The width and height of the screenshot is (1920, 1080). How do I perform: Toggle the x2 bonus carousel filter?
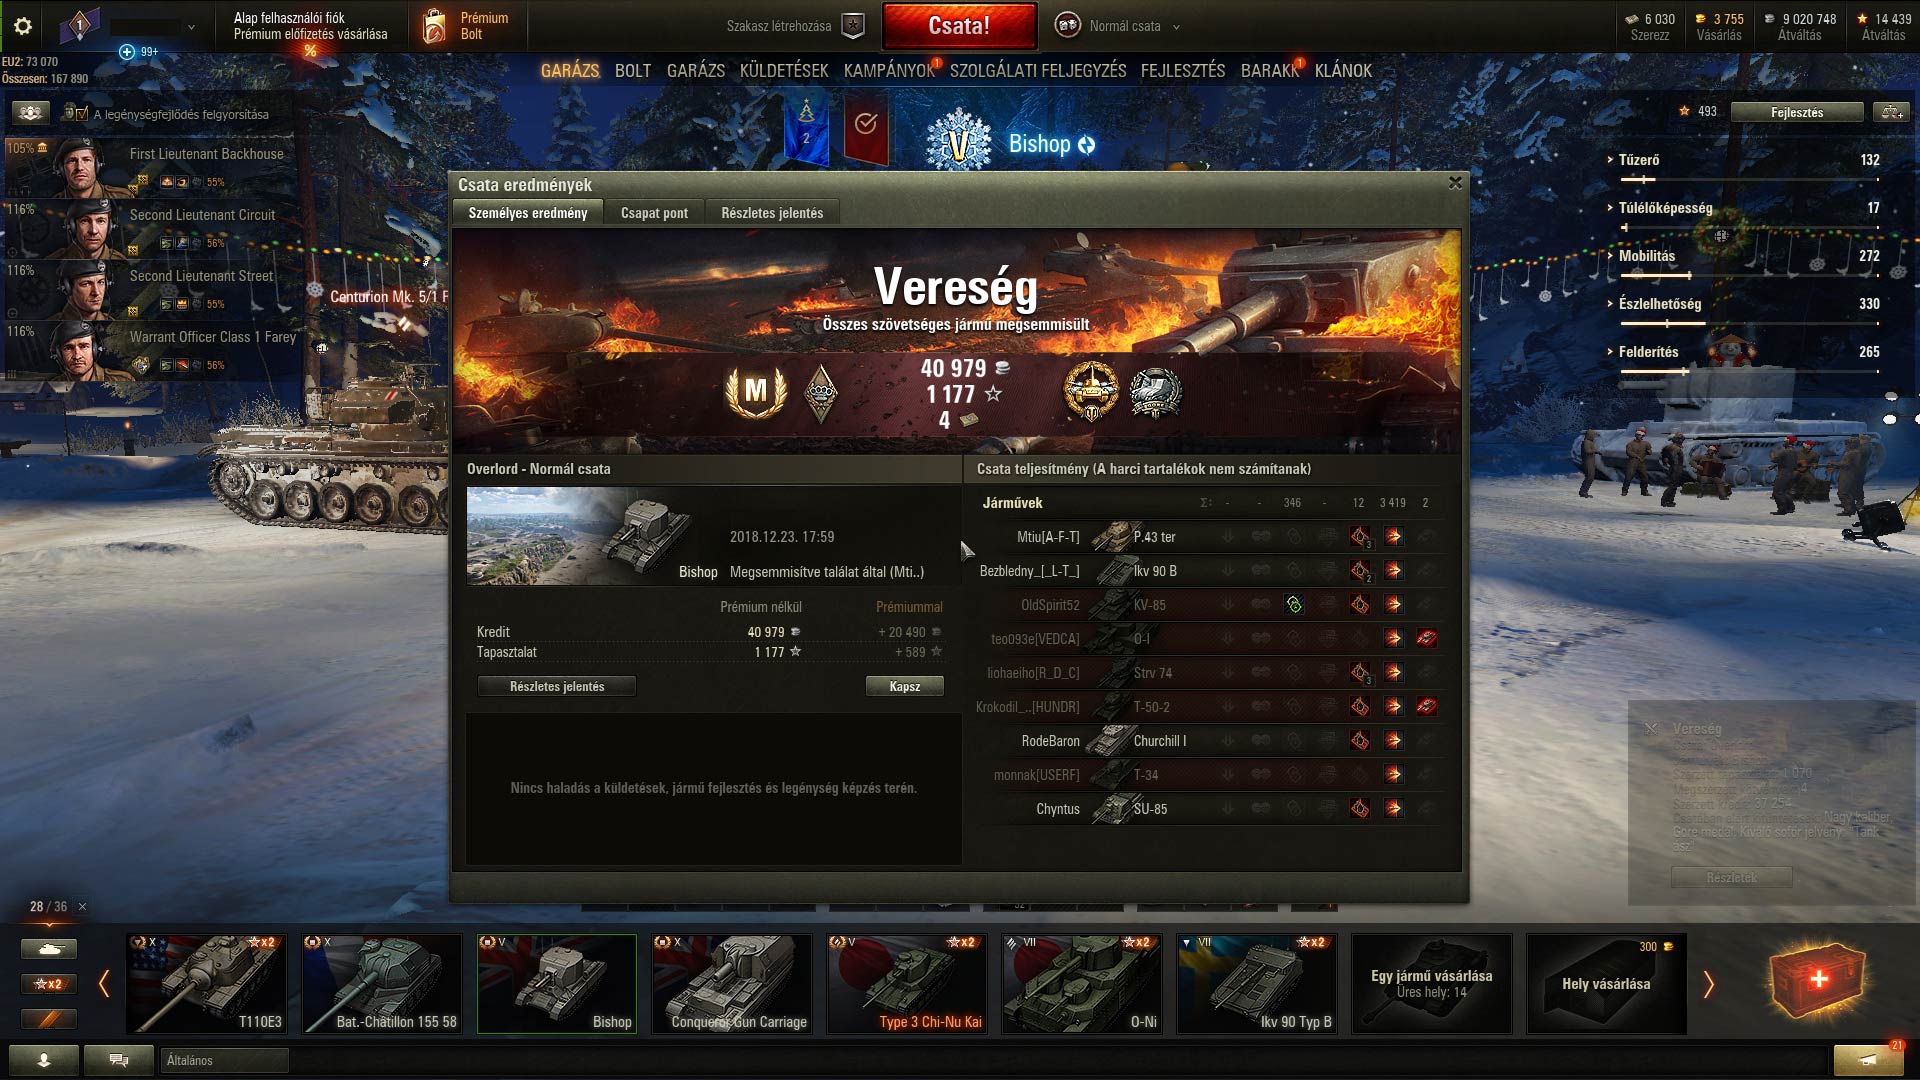point(49,984)
